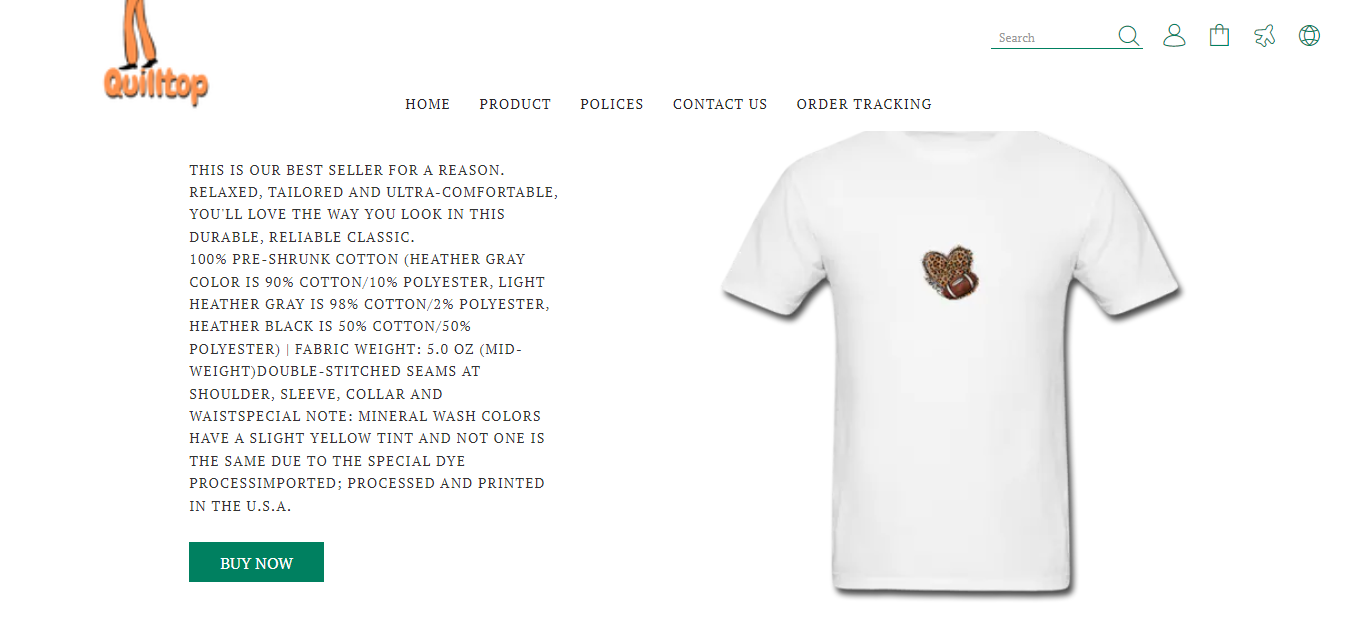Image resolution: width=1366 pixels, height=635 pixels.
Task: Click the green BUY NOW button
Action: coord(256,562)
